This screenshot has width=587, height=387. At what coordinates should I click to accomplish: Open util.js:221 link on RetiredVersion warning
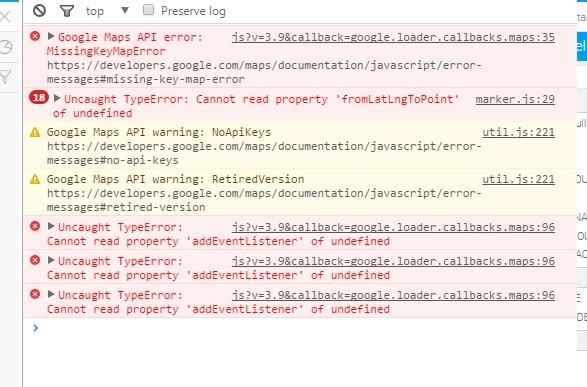[518, 180]
